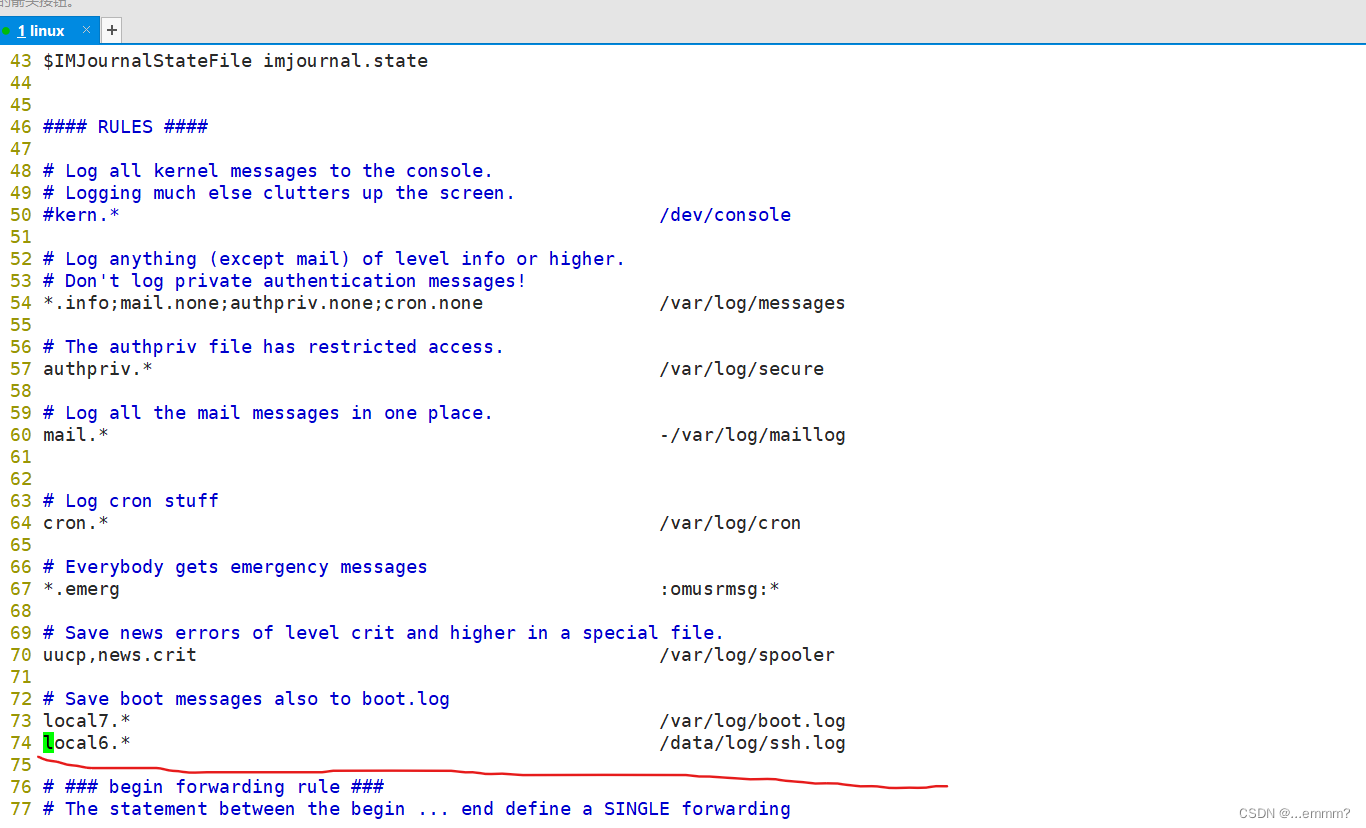Click the "/var/log/boot.log" path
Viewport: 1366px width, 828px height.
pyautogui.click(x=752, y=721)
